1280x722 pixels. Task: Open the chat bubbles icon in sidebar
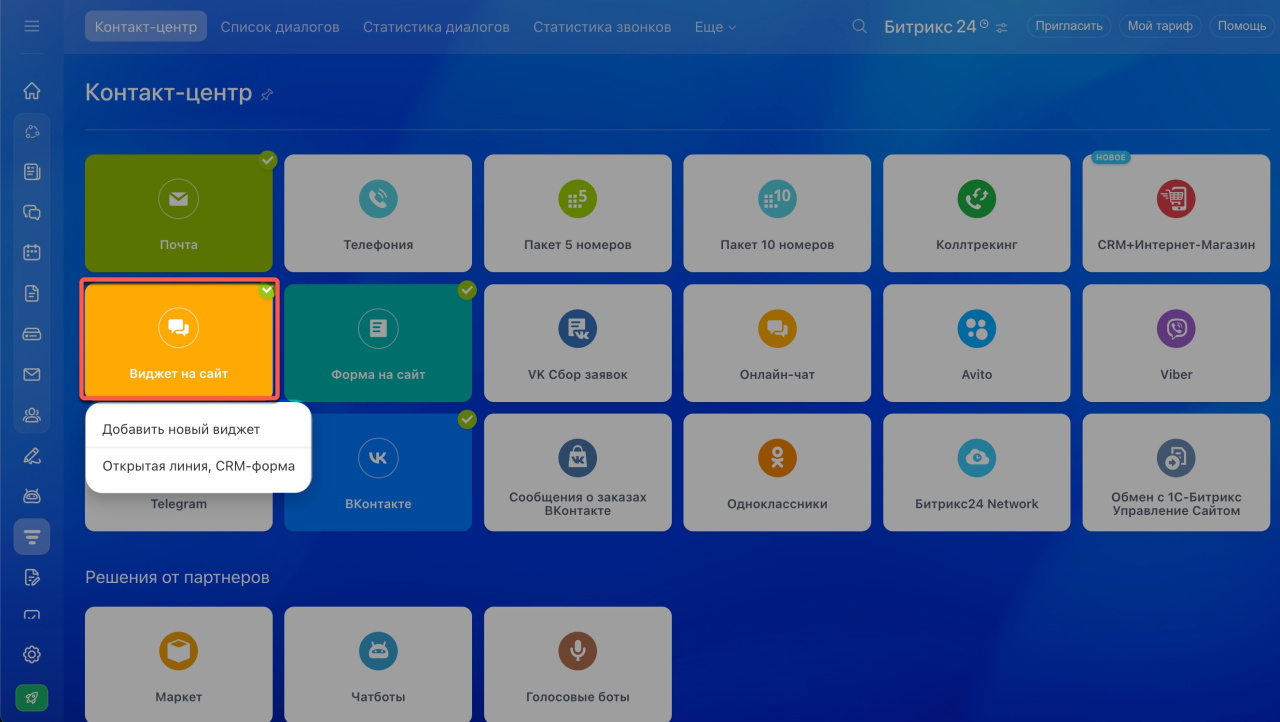tap(32, 212)
